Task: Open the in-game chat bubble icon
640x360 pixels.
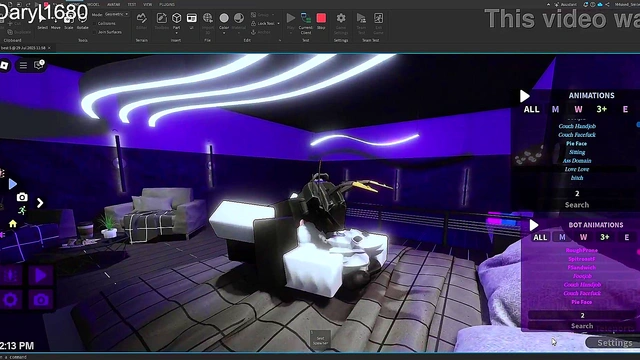Action: pos(39,65)
